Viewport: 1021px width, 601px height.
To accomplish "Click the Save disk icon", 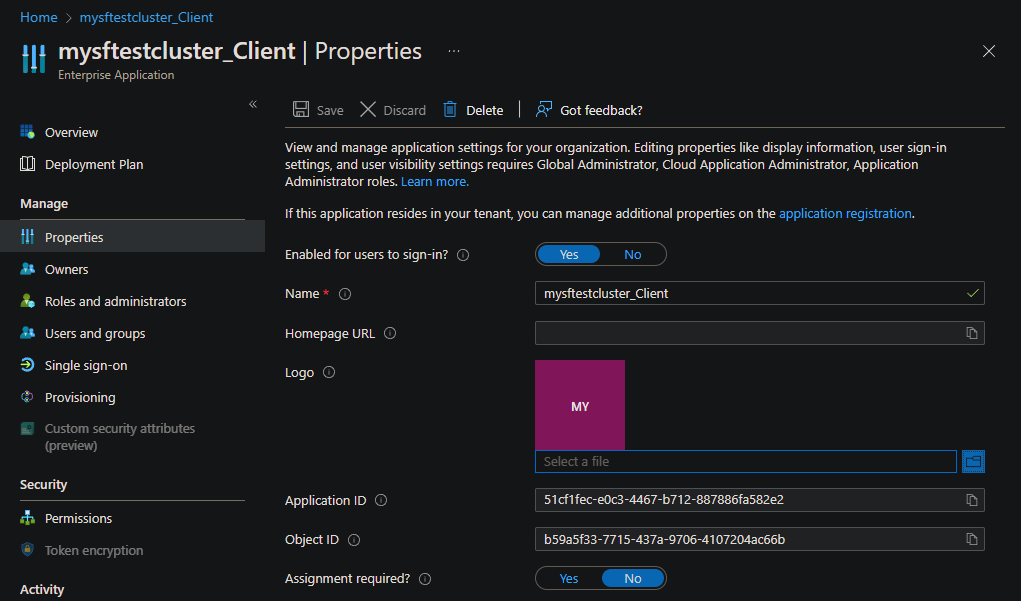I will [x=301, y=109].
